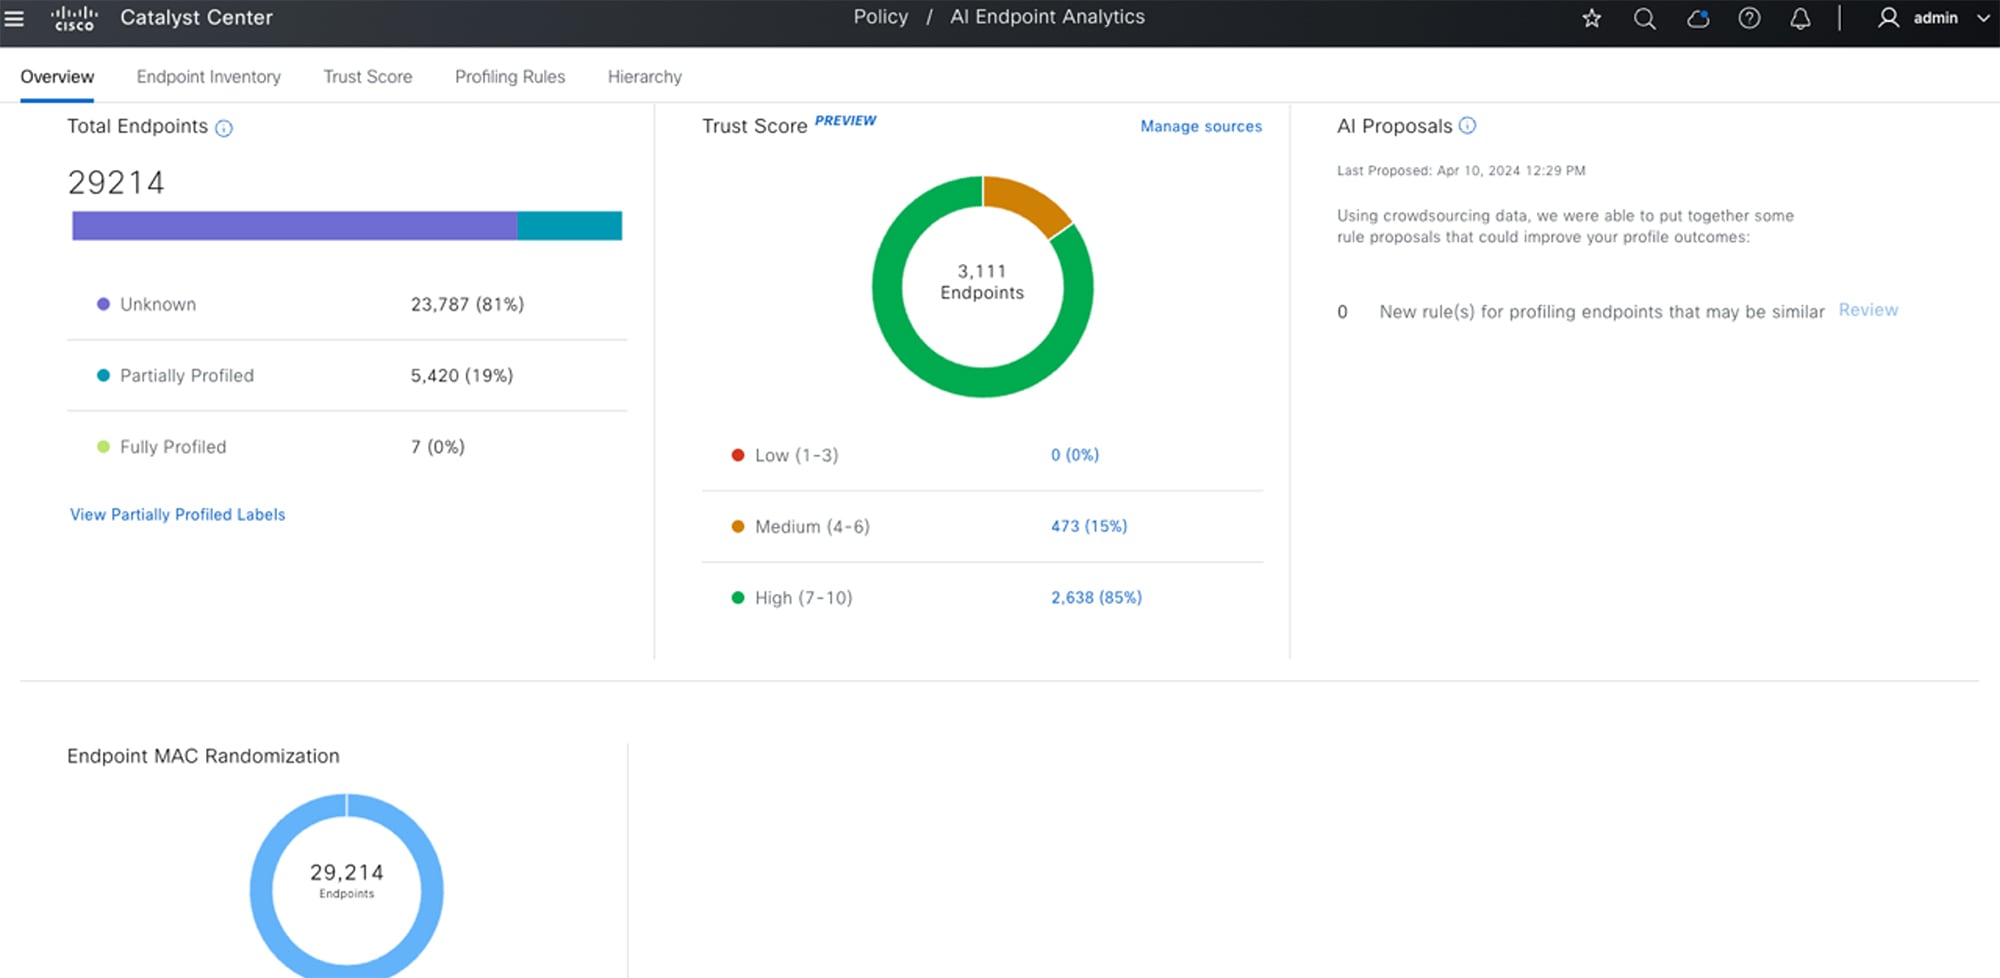Click the Endpoint MAC Randomization heading
This screenshot has width=2000, height=978.
point(203,756)
